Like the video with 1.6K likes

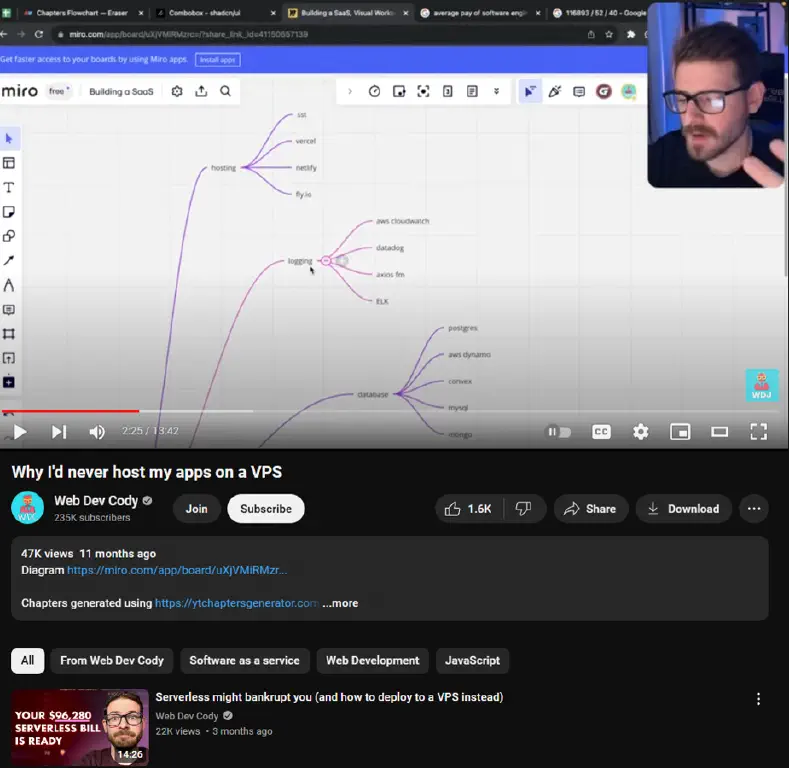click(x=468, y=509)
